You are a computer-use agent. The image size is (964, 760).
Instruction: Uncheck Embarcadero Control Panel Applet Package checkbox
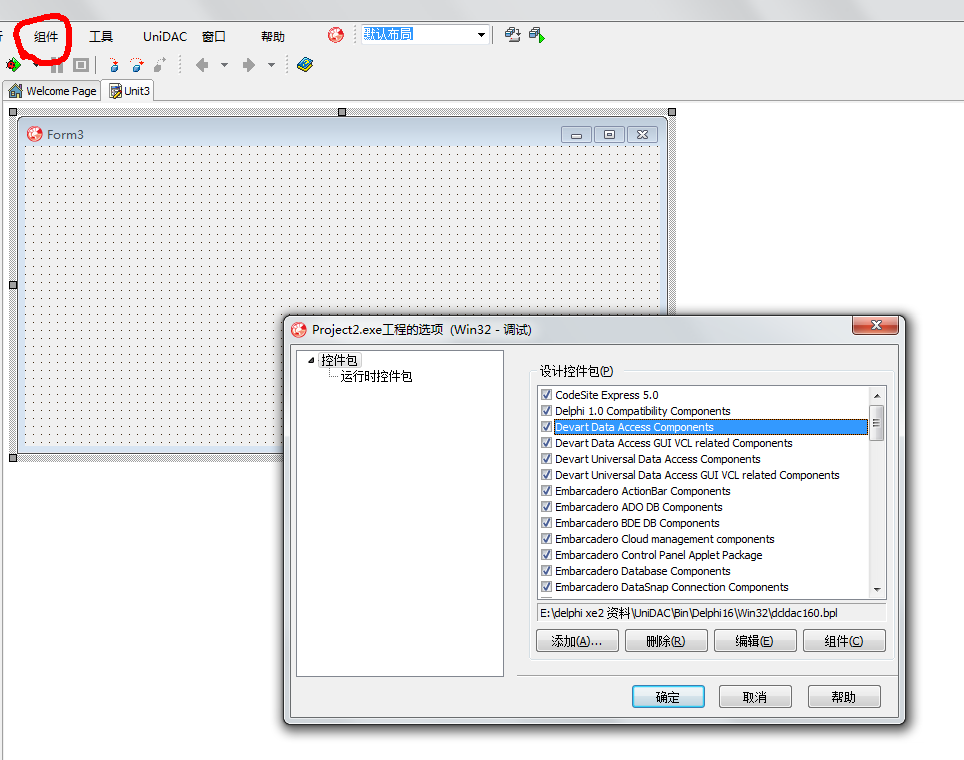pos(546,555)
